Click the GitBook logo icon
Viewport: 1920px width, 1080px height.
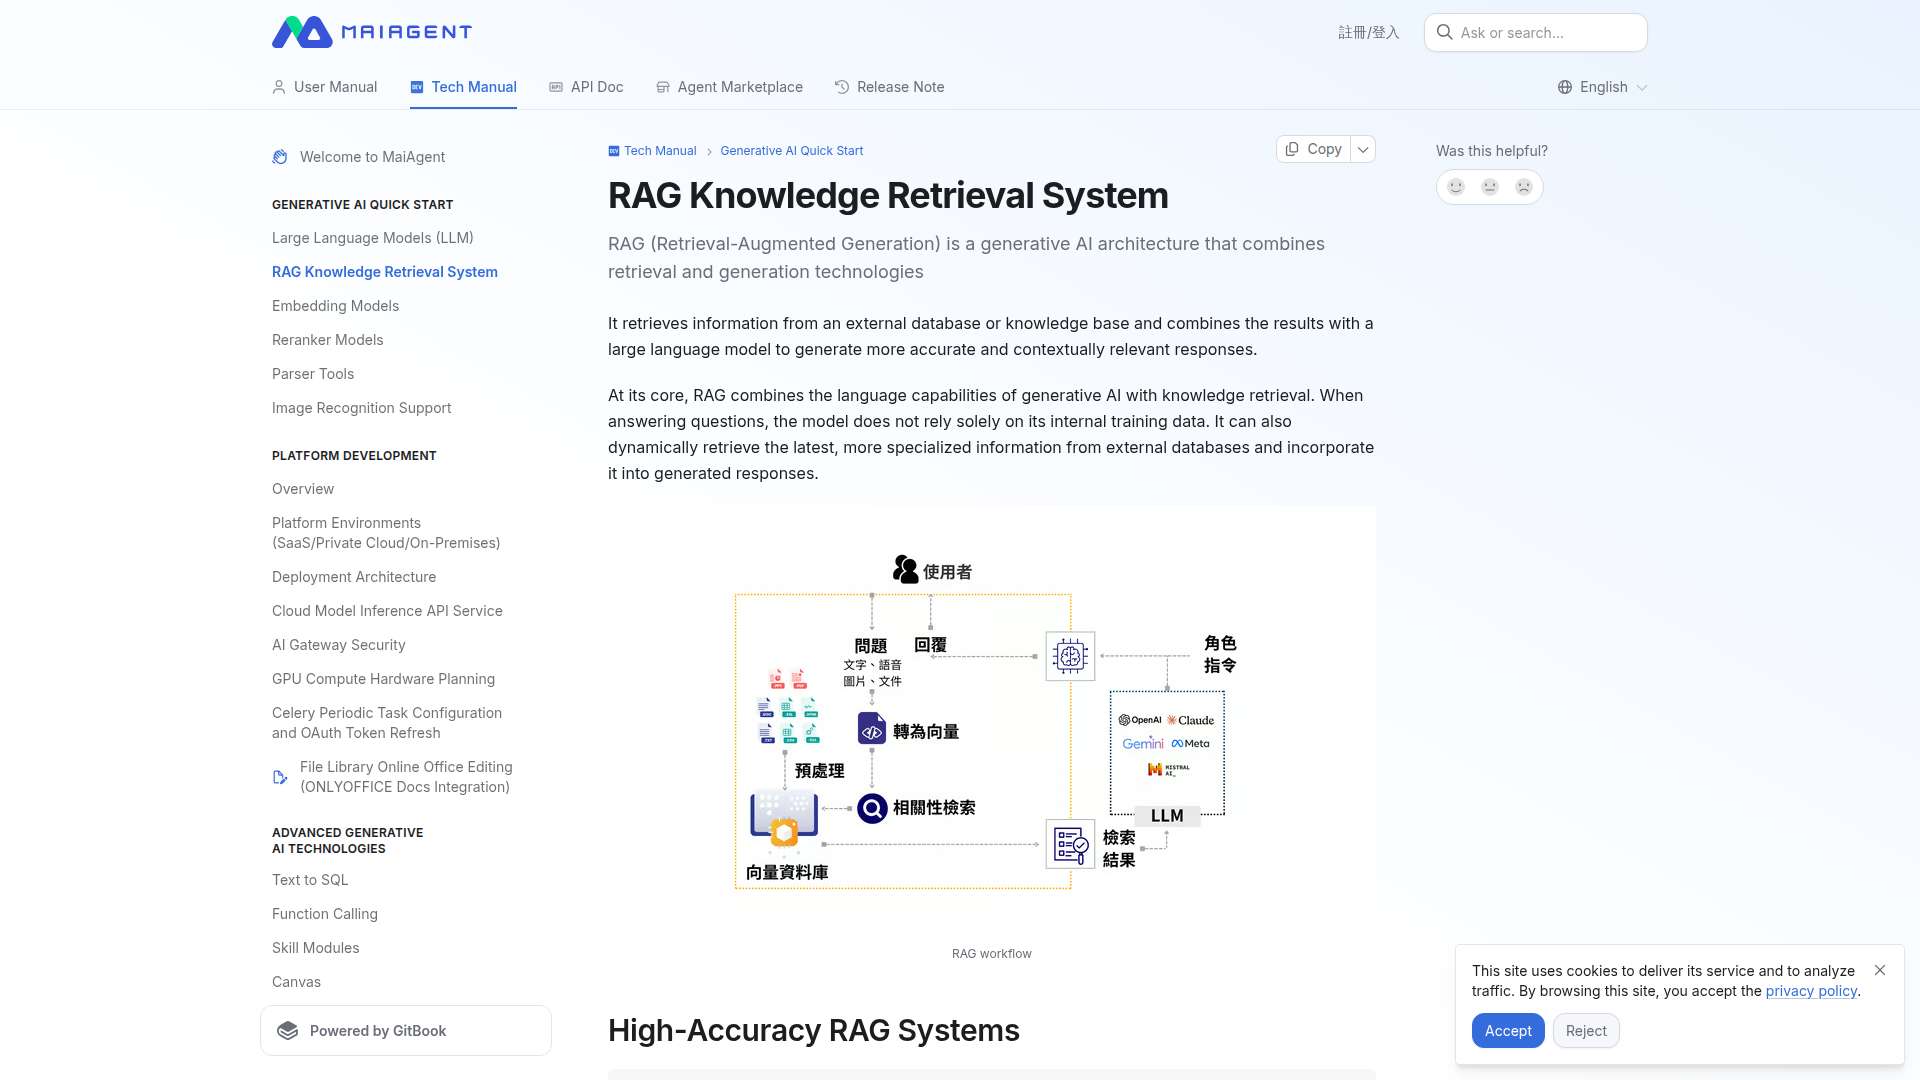[x=288, y=1031]
